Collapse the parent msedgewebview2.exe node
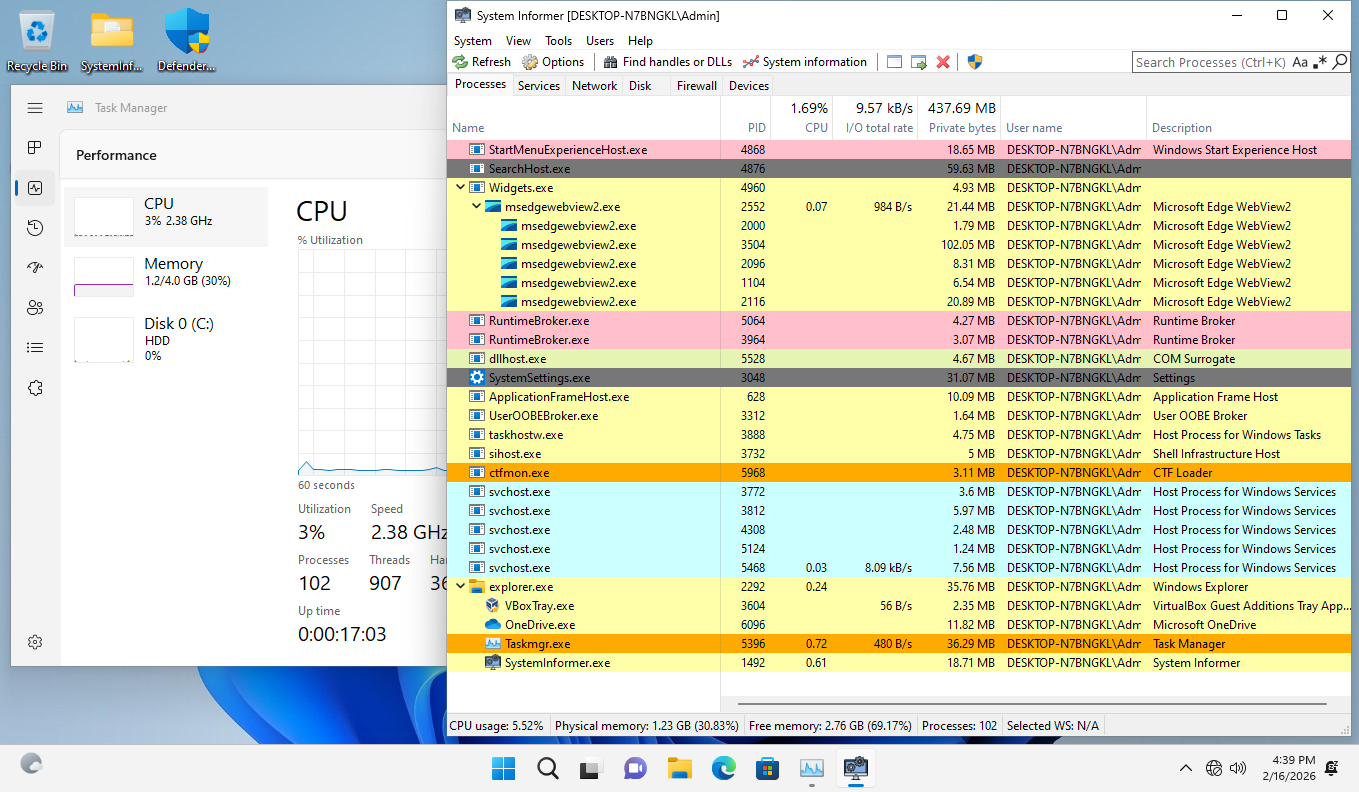 pos(477,207)
